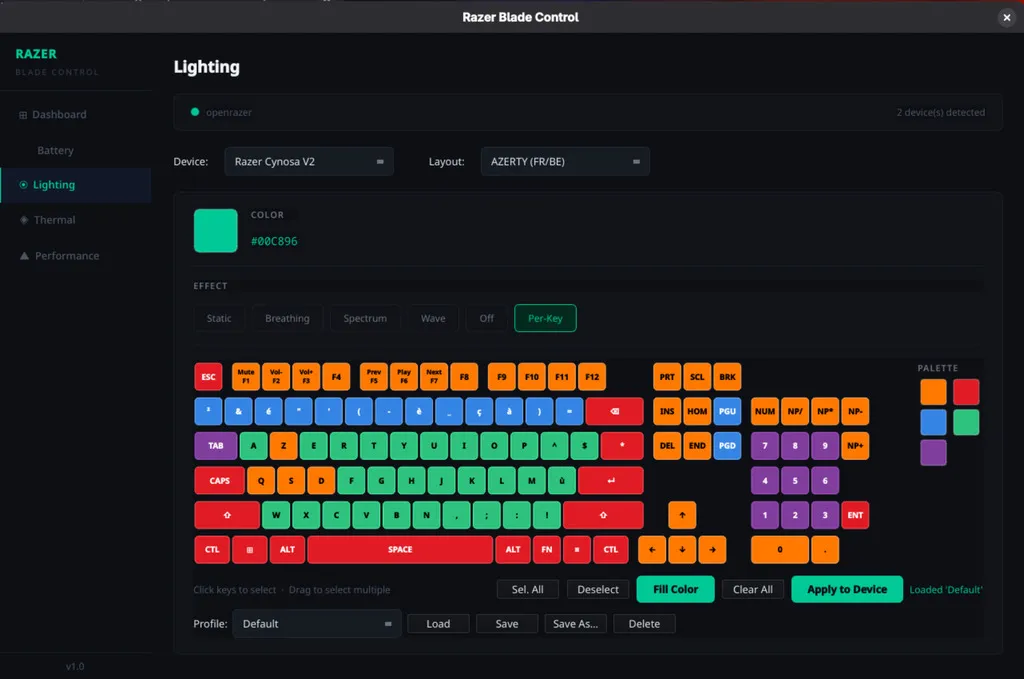The image size is (1024, 679).
Task: Select the down arrow key
Action: [682, 550]
